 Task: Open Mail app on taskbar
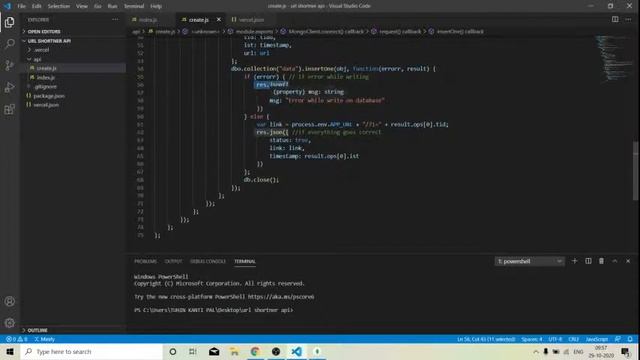[214, 351]
